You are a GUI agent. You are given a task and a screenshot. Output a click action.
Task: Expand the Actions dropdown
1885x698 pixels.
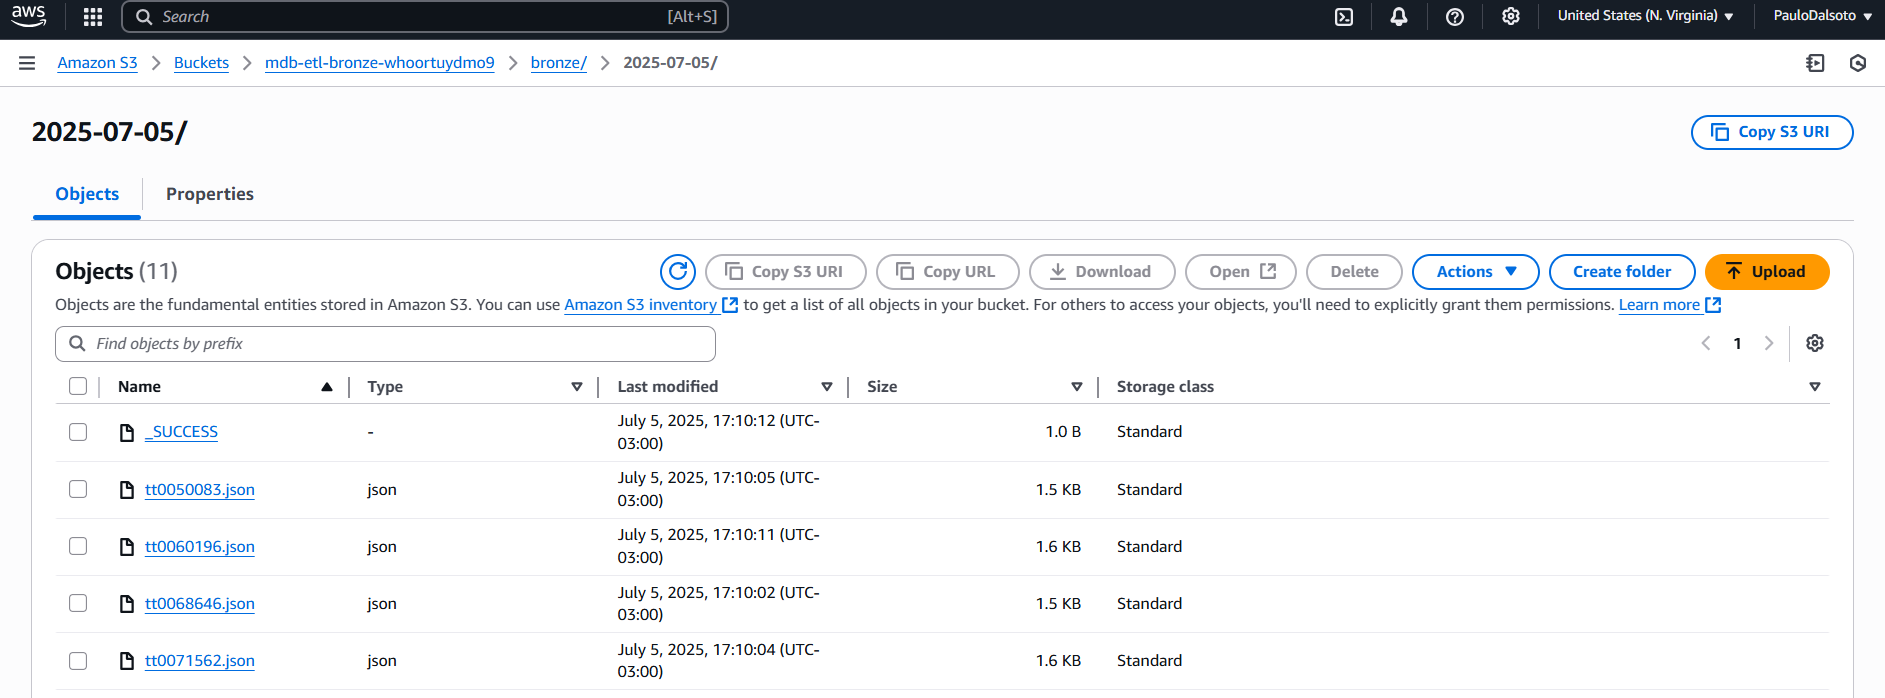tap(1476, 271)
